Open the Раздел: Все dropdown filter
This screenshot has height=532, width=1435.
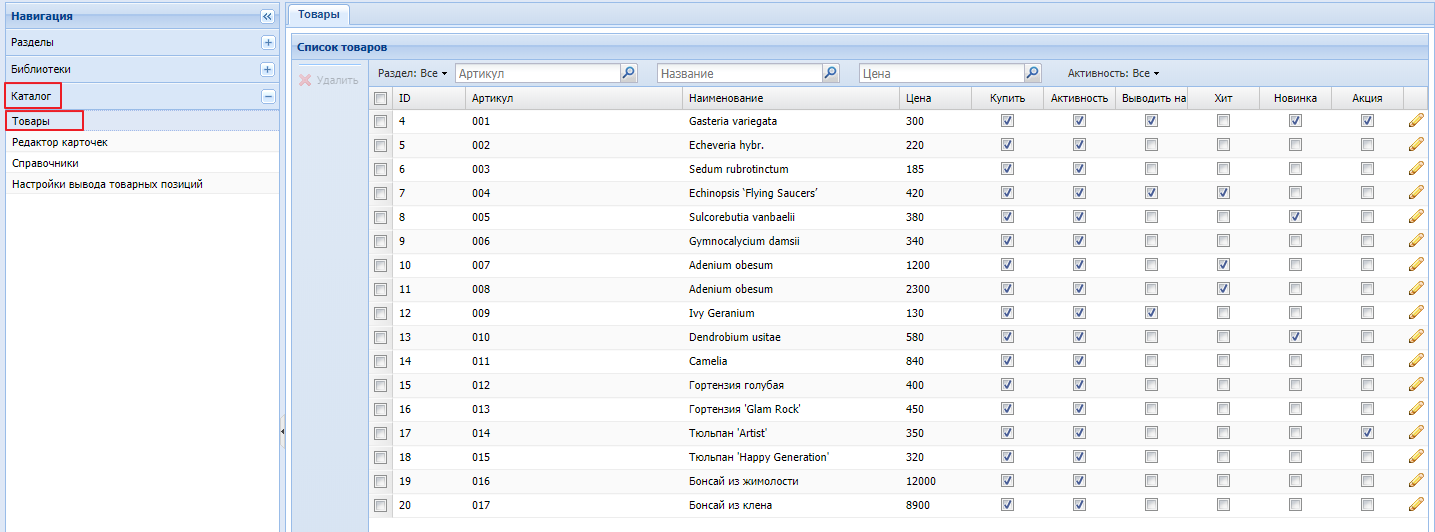tap(412, 74)
